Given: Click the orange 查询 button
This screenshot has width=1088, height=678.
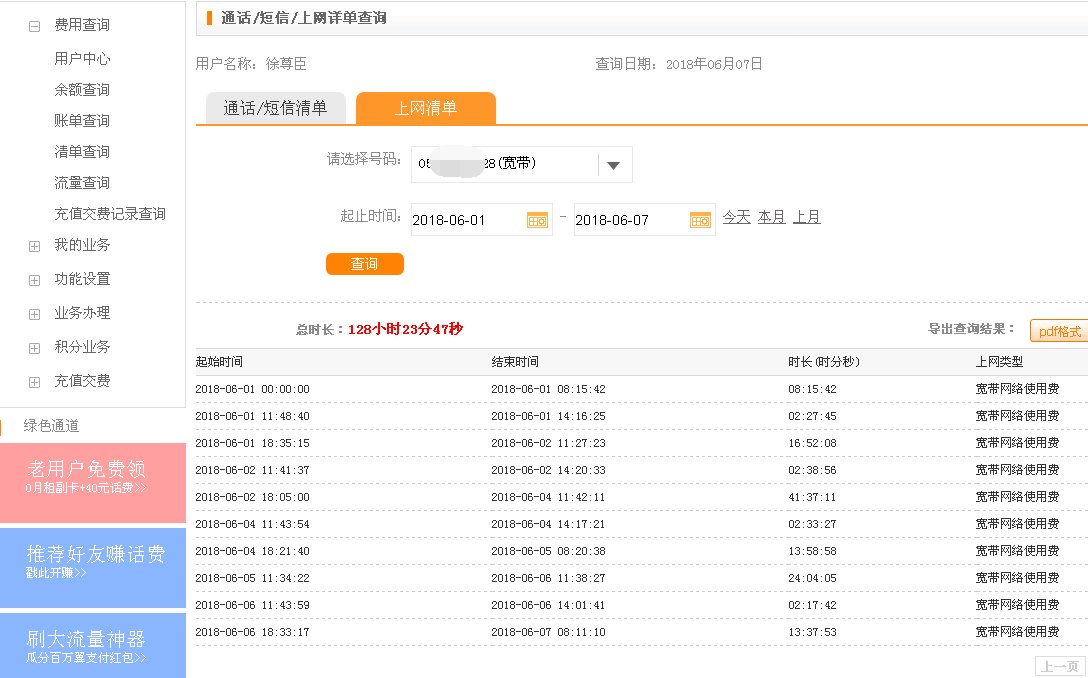Looking at the screenshot, I should [x=364, y=263].
